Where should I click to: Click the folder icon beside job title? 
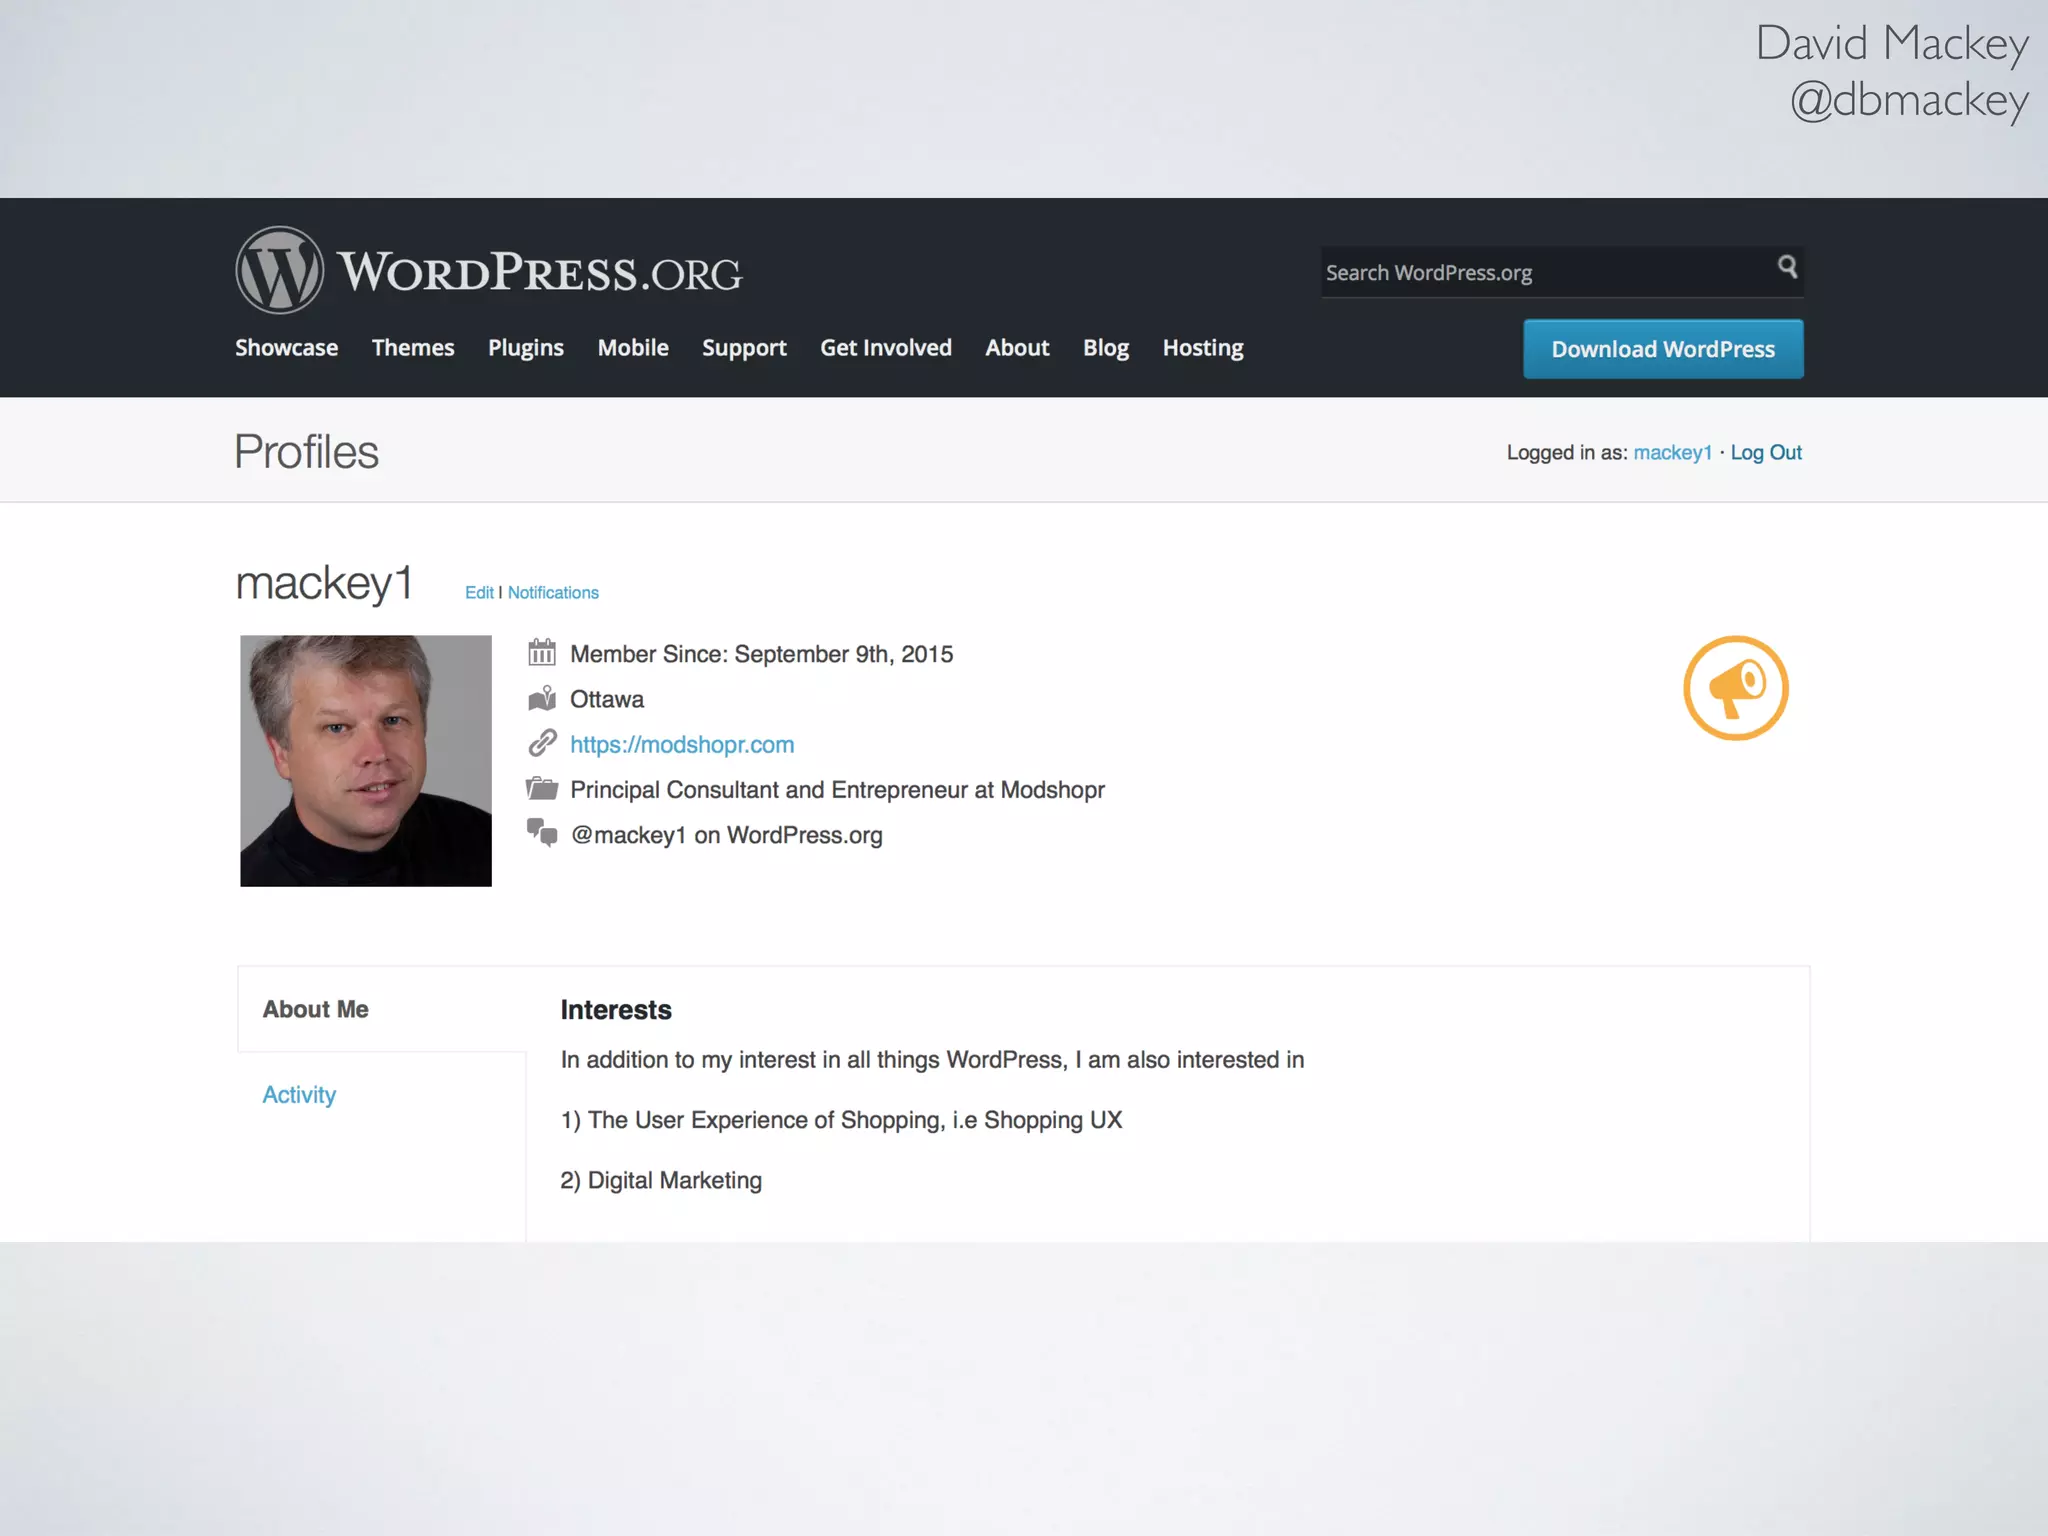(x=542, y=789)
